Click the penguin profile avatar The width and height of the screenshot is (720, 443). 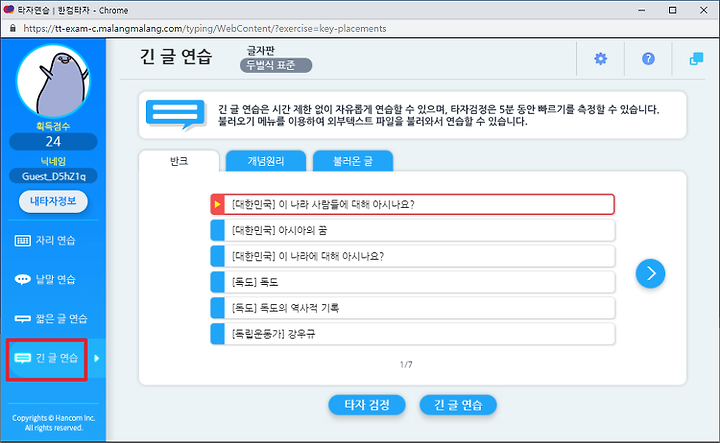[53, 81]
